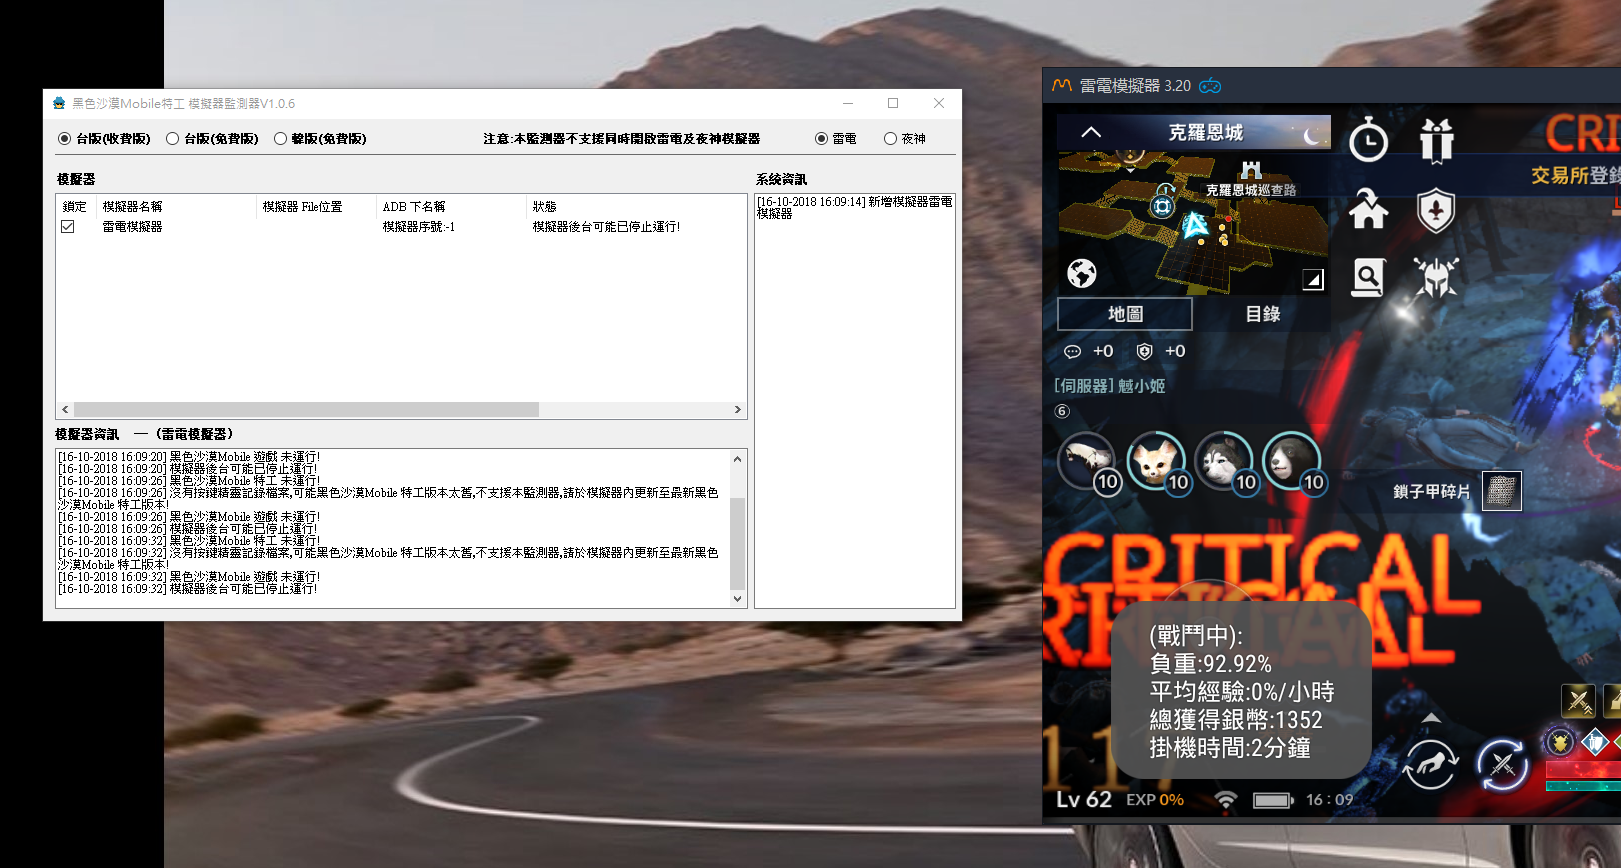
Task: Click the blue diamond sword buff icon
Action: (1595, 743)
